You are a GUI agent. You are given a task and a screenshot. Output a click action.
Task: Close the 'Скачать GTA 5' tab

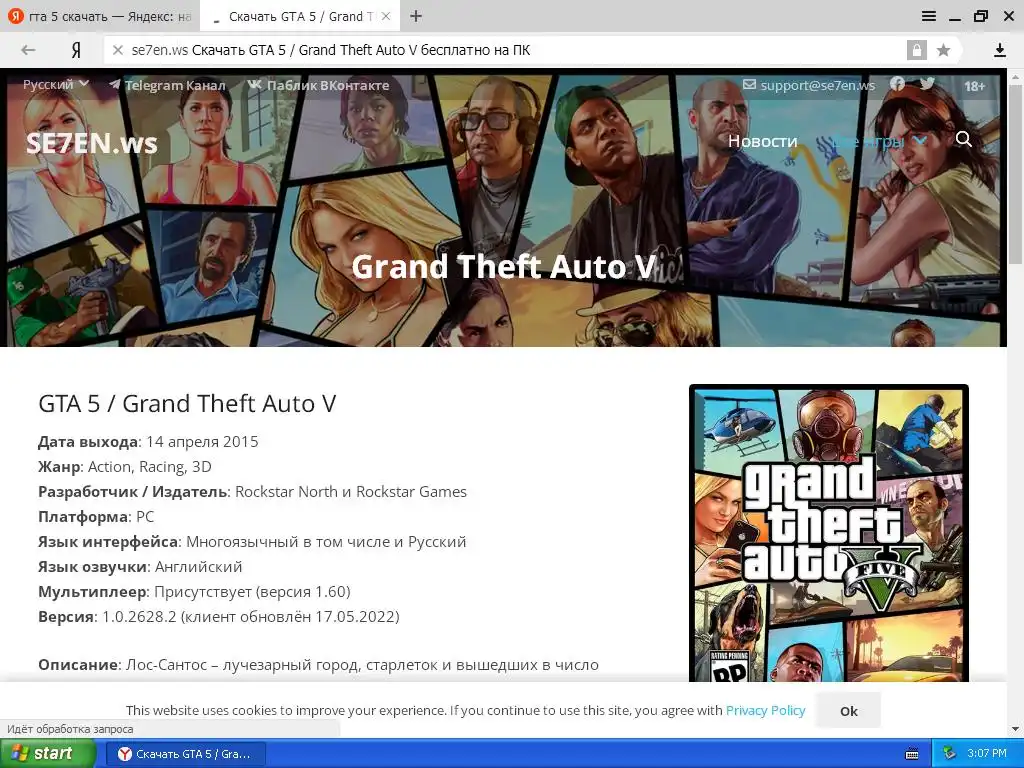386,16
